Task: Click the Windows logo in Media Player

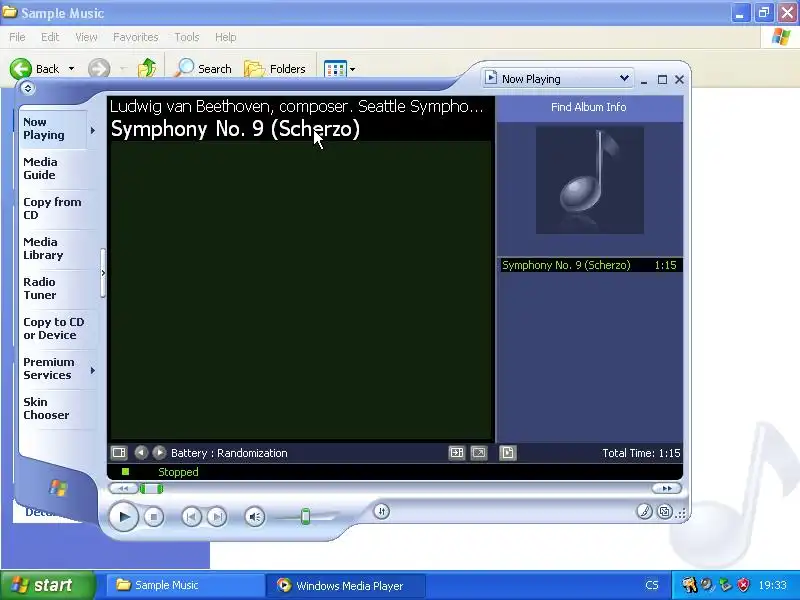Action: [58, 488]
